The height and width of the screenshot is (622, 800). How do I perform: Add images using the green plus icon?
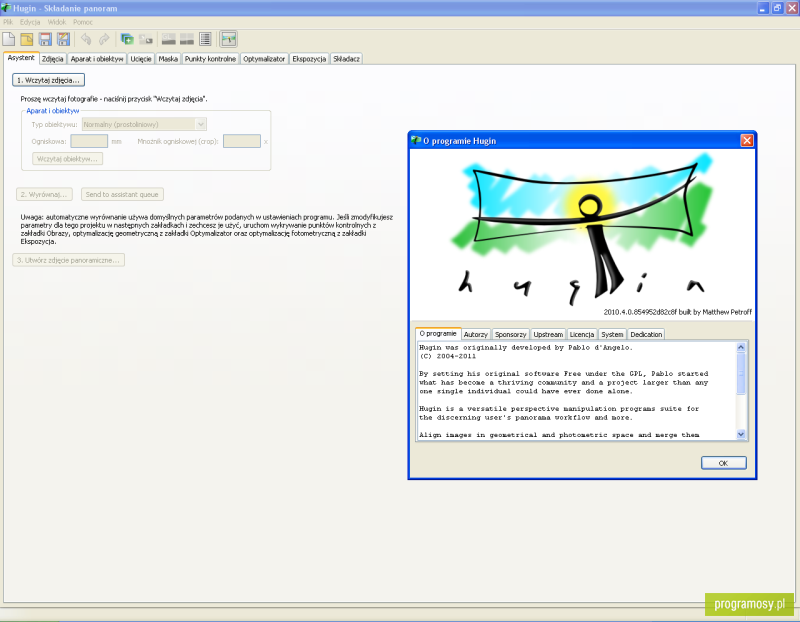127,39
